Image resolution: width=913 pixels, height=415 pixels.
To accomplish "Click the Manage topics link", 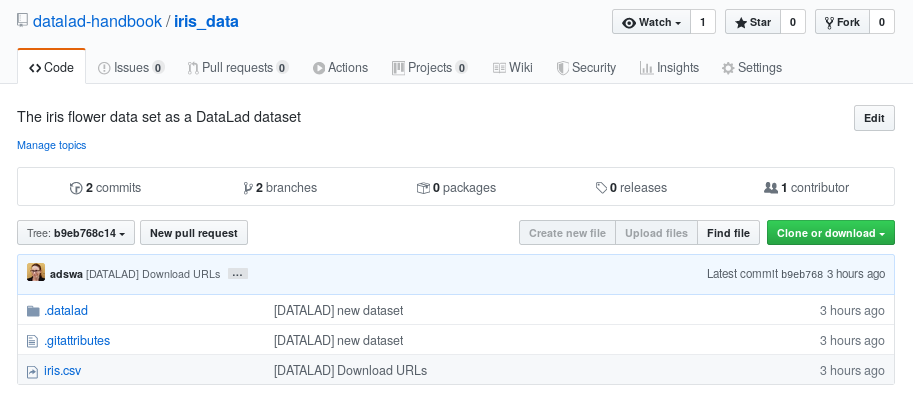I will (52, 145).
